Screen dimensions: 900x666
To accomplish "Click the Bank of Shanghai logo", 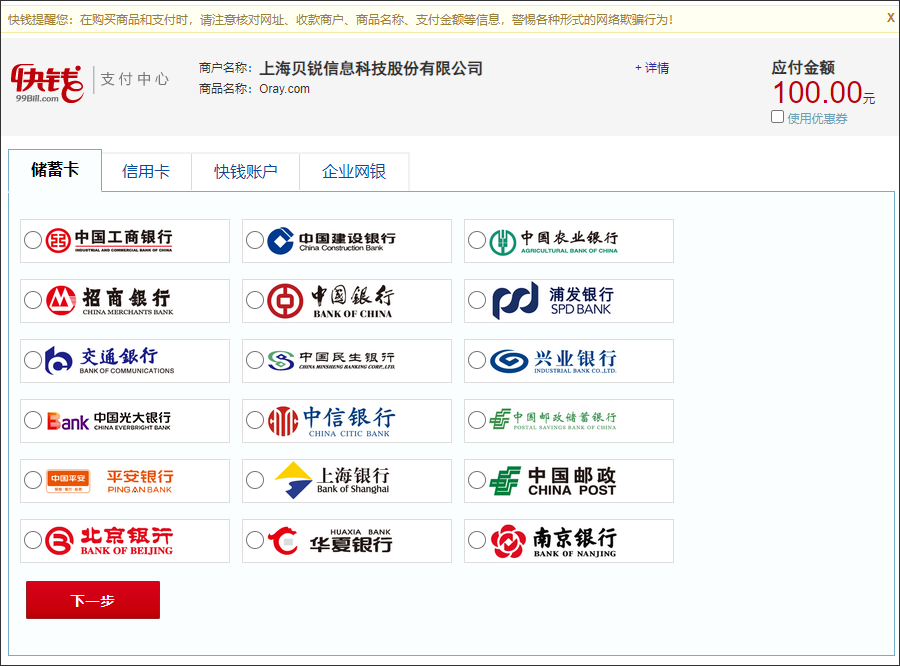I will (332, 480).
